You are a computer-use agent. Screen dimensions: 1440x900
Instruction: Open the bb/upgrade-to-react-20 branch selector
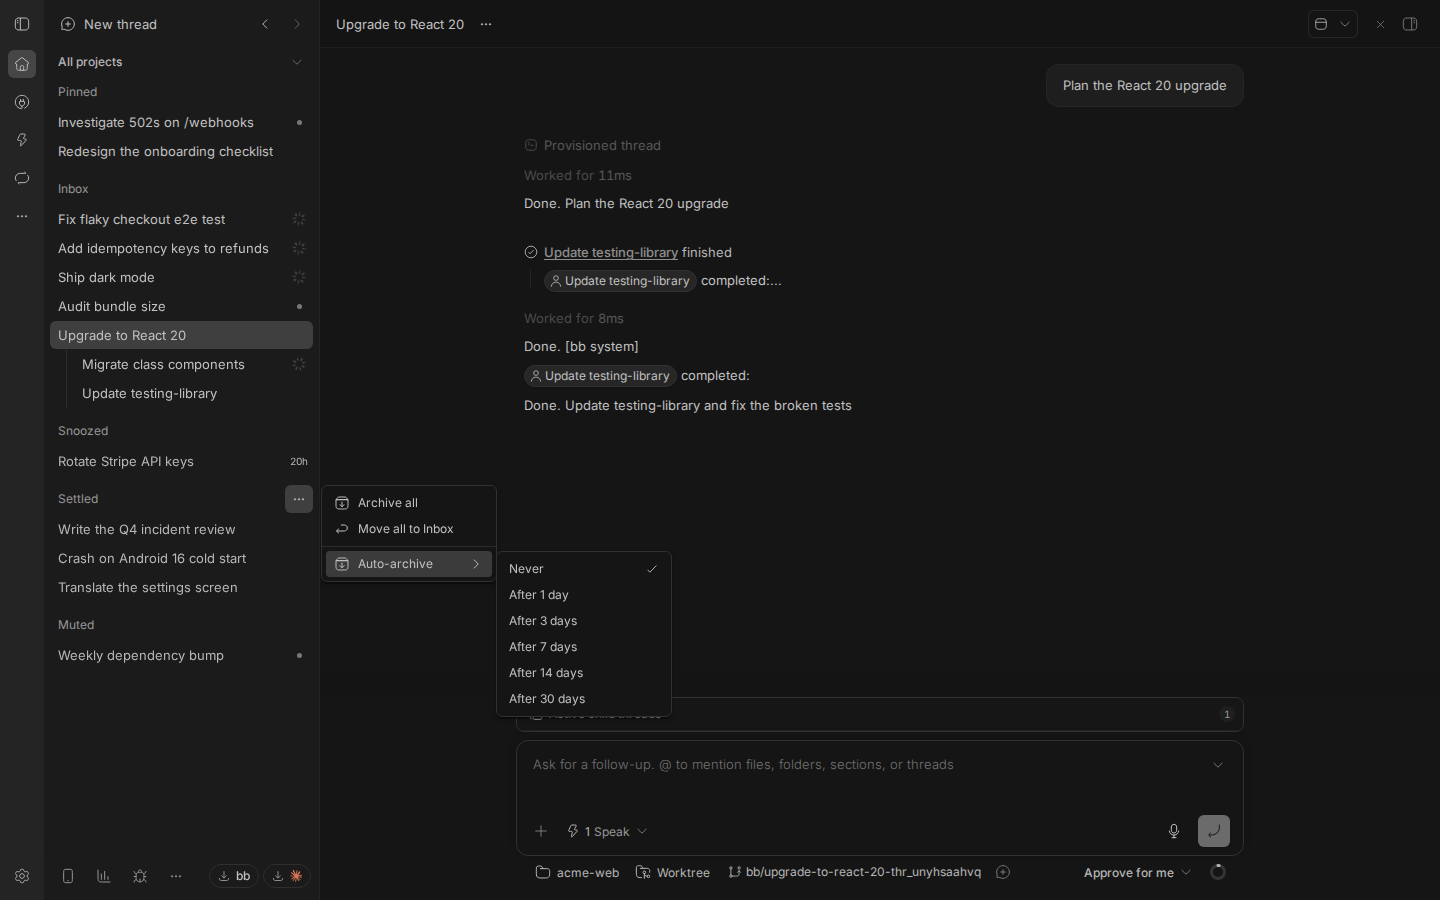(854, 872)
